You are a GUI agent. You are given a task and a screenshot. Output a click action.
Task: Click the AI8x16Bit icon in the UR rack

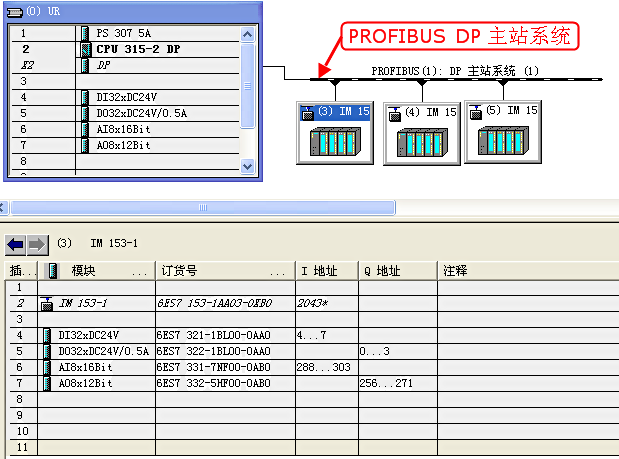click(x=85, y=129)
